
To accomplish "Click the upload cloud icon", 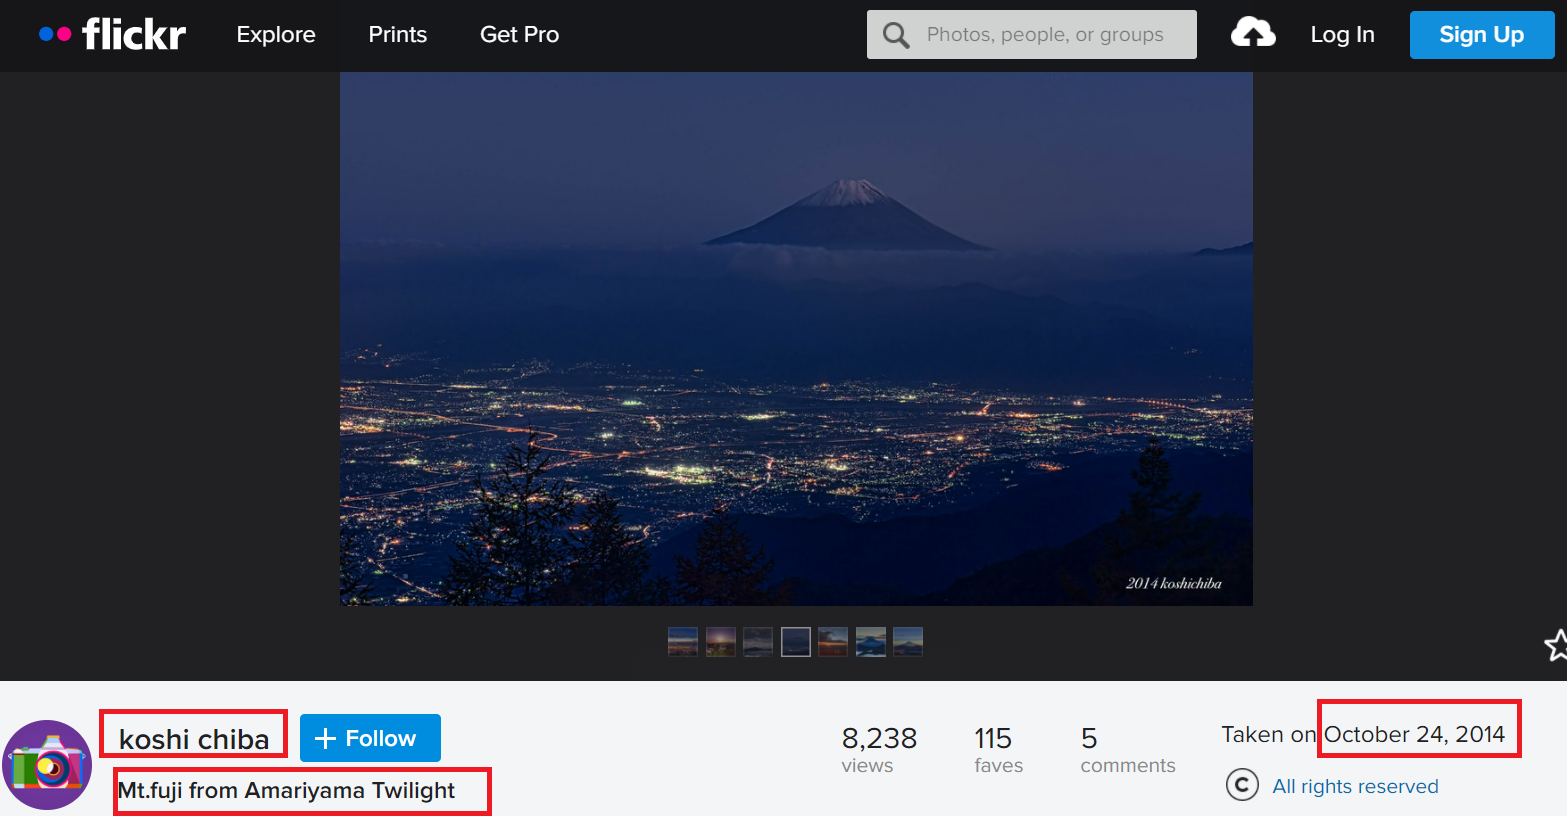I will [1252, 34].
